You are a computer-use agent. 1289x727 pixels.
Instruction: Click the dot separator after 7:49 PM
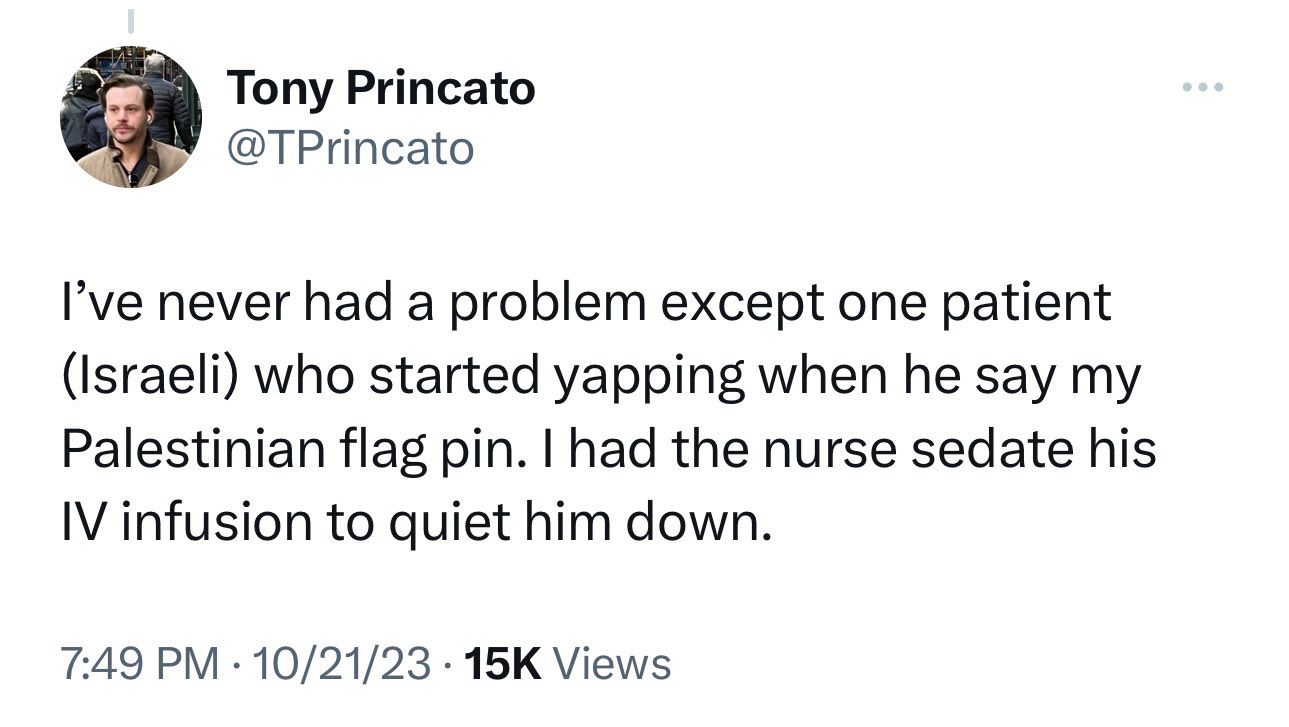pyautogui.click(x=237, y=663)
